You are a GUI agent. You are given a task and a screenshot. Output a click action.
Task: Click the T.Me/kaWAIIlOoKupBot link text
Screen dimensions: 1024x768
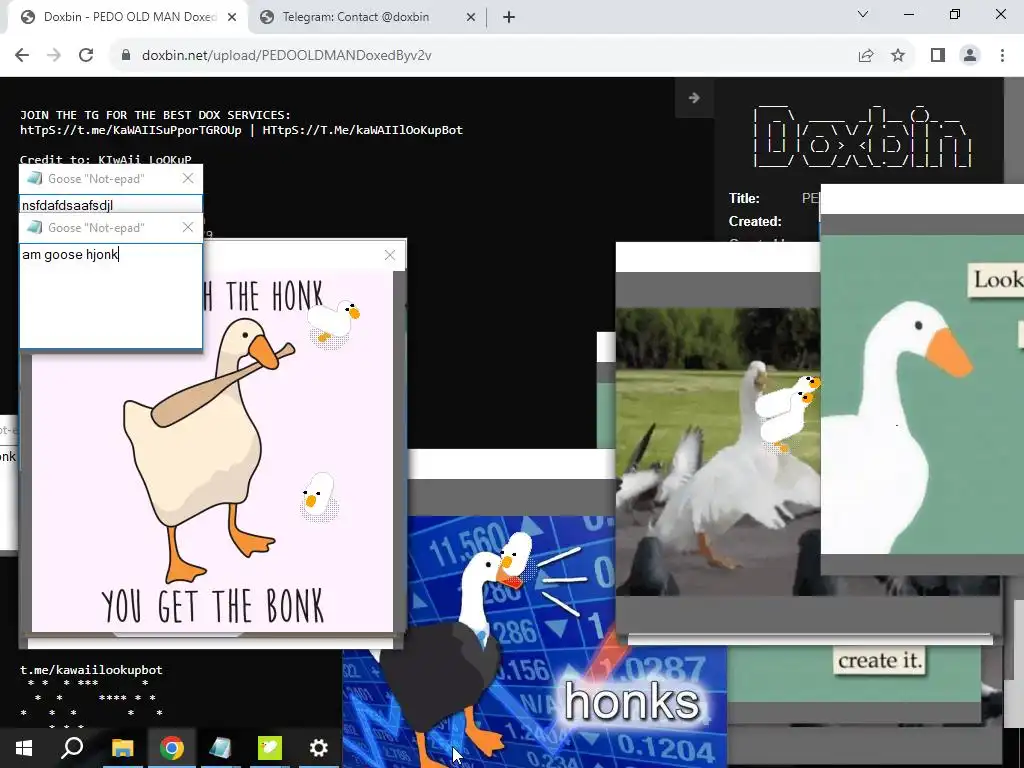[x=362, y=130]
